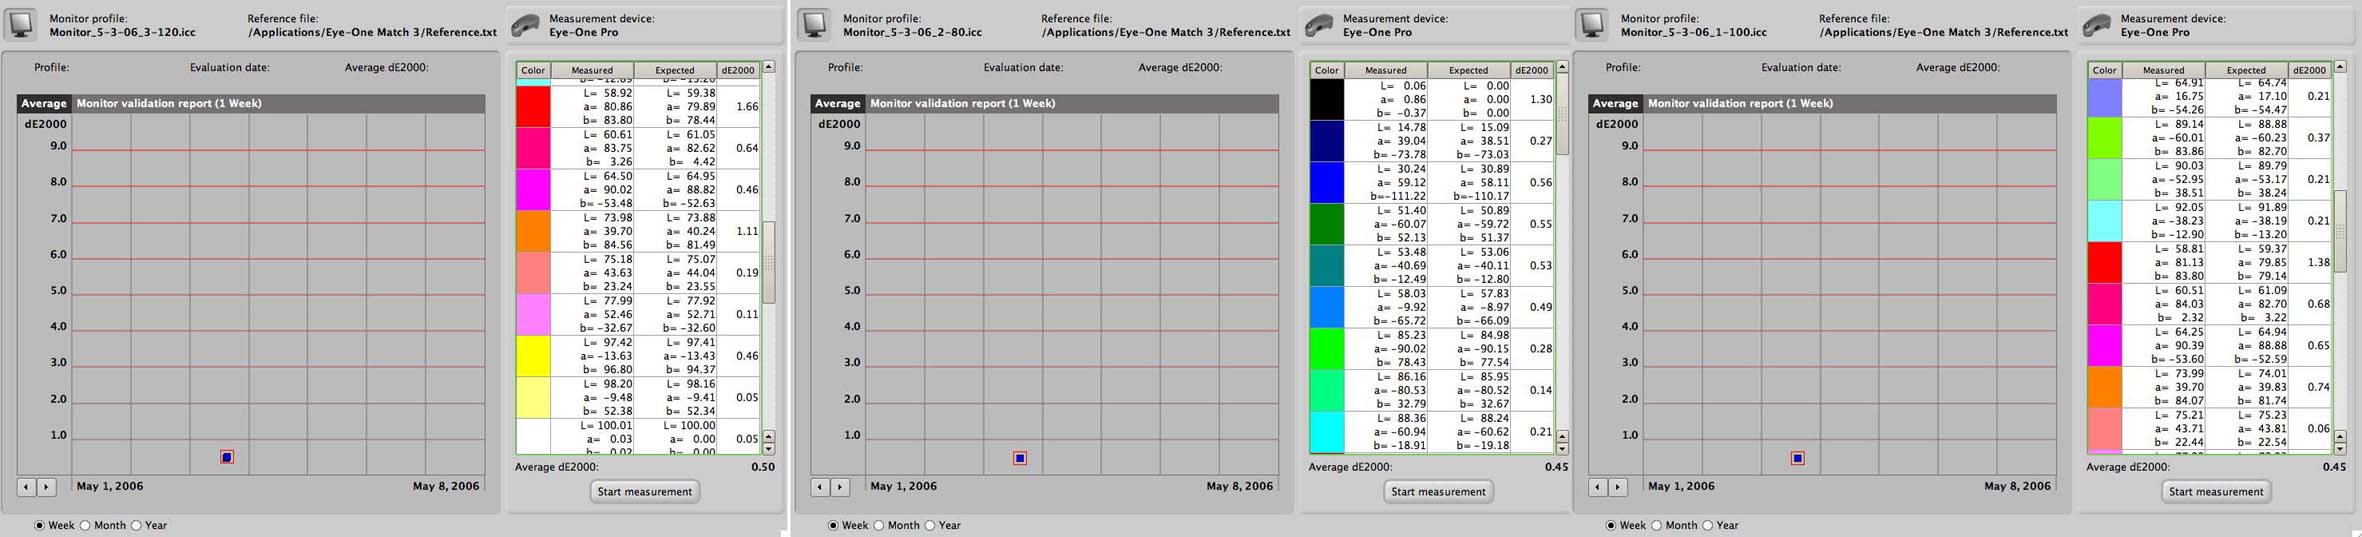Click red swatch with dE 1.66 in 3-120 table
This screenshot has width=2362, height=537.
[x=533, y=106]
